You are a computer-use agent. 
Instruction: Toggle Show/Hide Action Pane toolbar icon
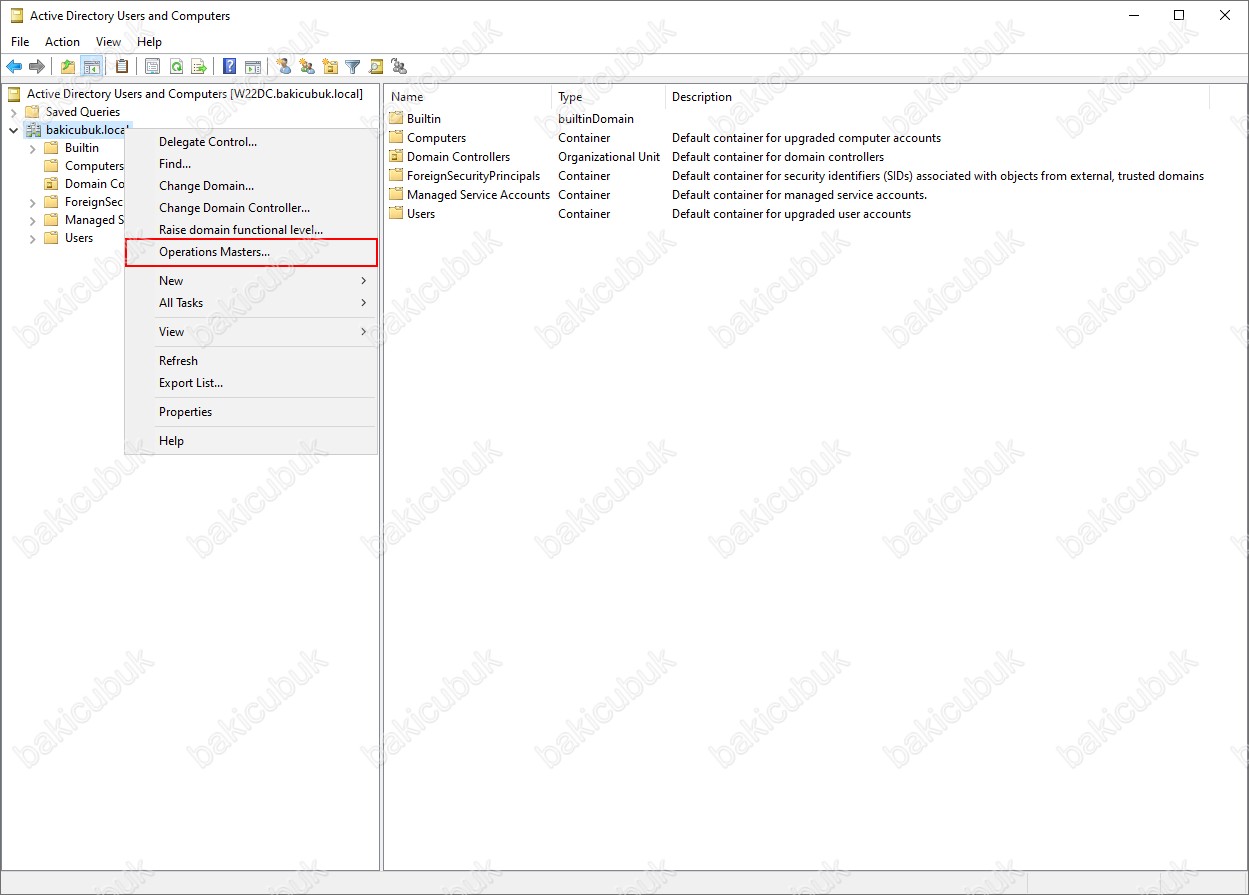pyautogui.click(x=253, y=67)
